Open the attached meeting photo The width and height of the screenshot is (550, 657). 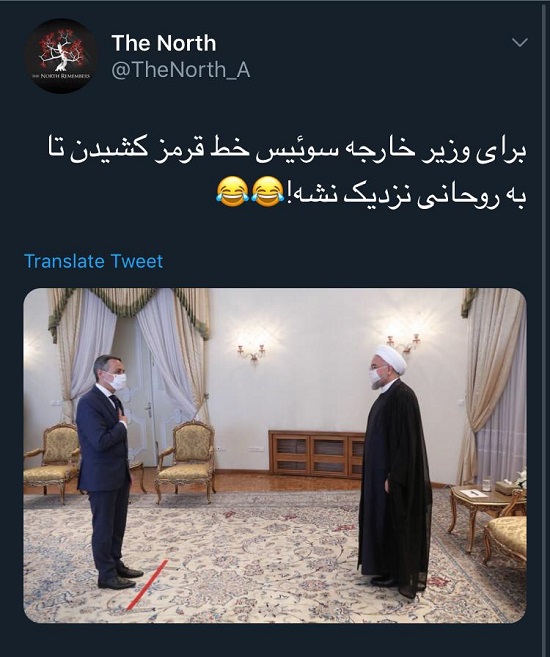(x=275, y=455)
